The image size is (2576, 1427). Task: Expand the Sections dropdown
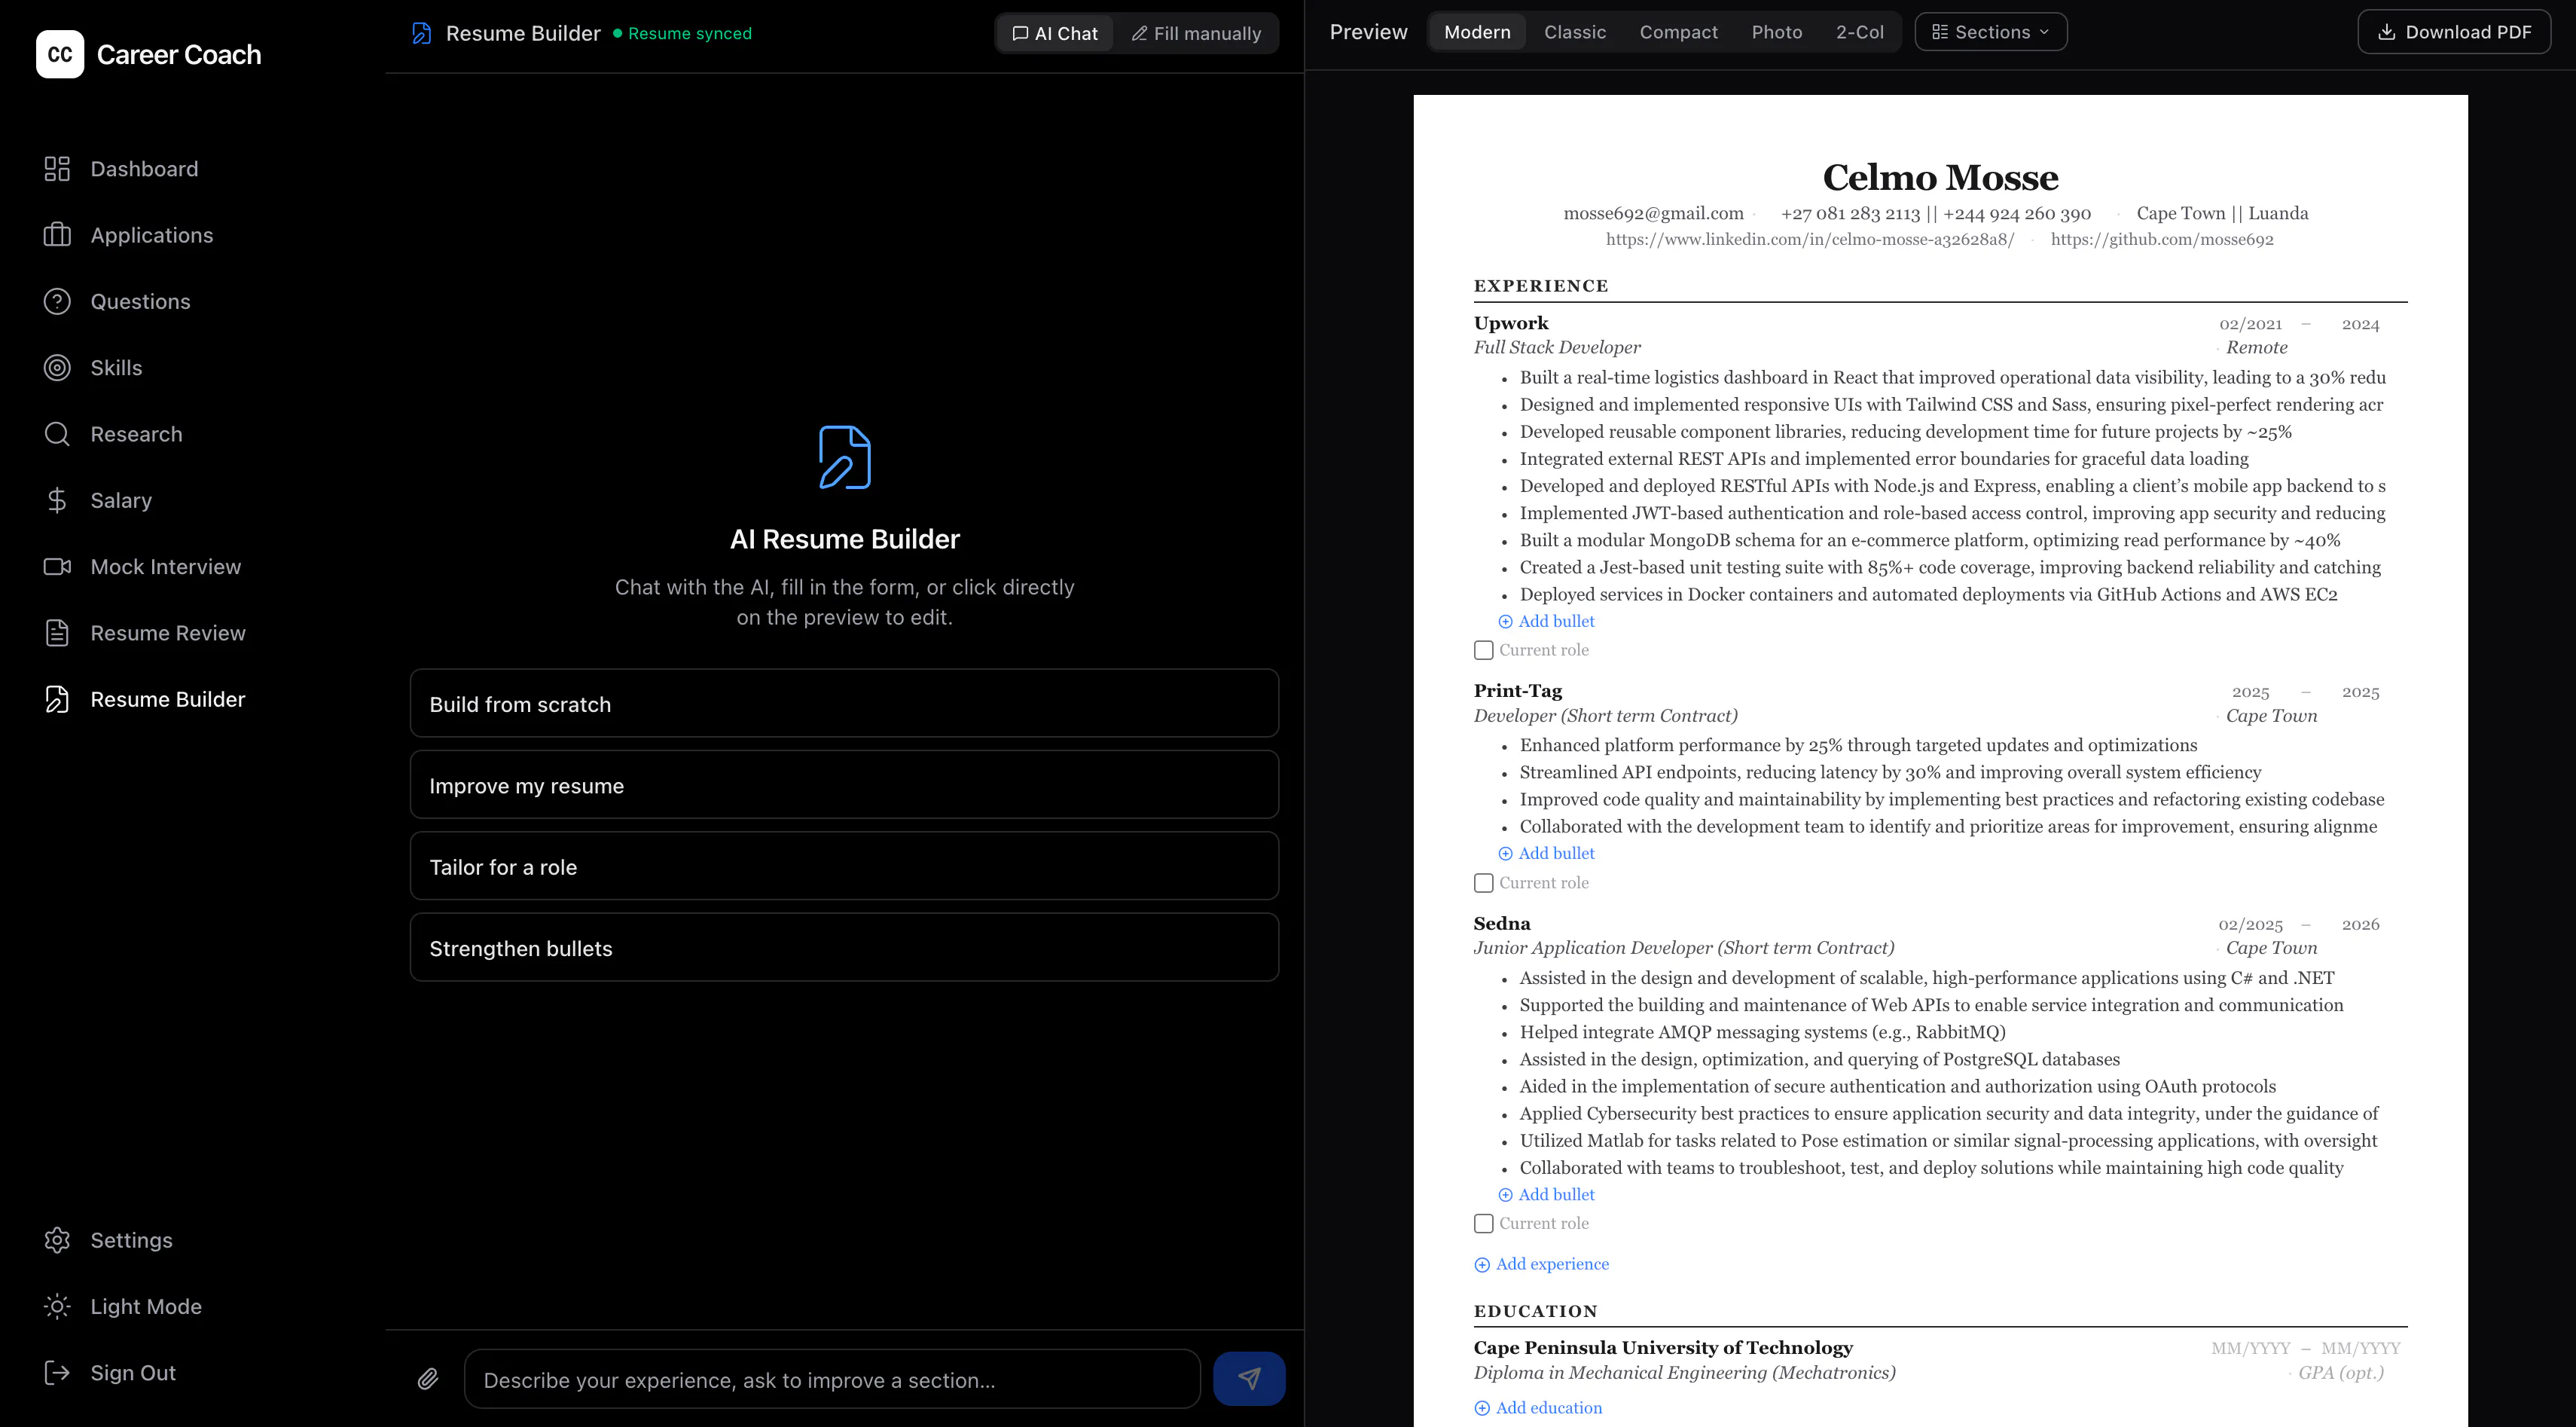1990,32
